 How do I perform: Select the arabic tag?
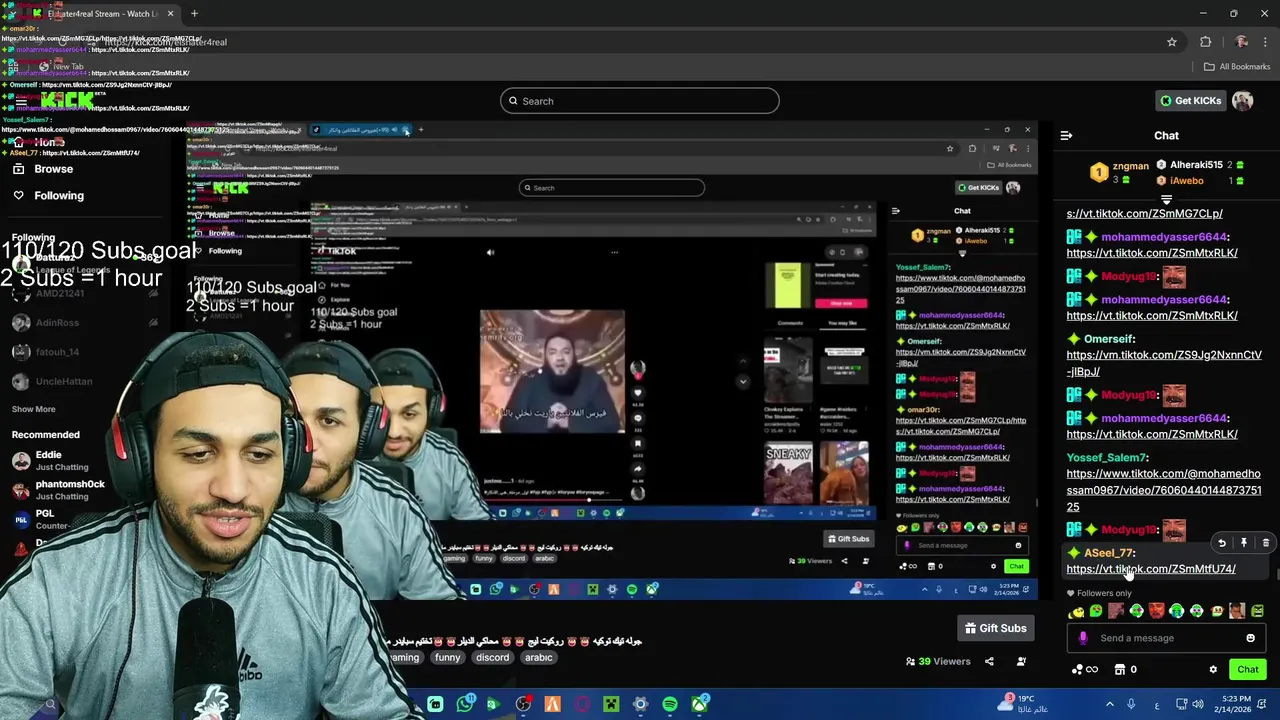pos(539,658)
